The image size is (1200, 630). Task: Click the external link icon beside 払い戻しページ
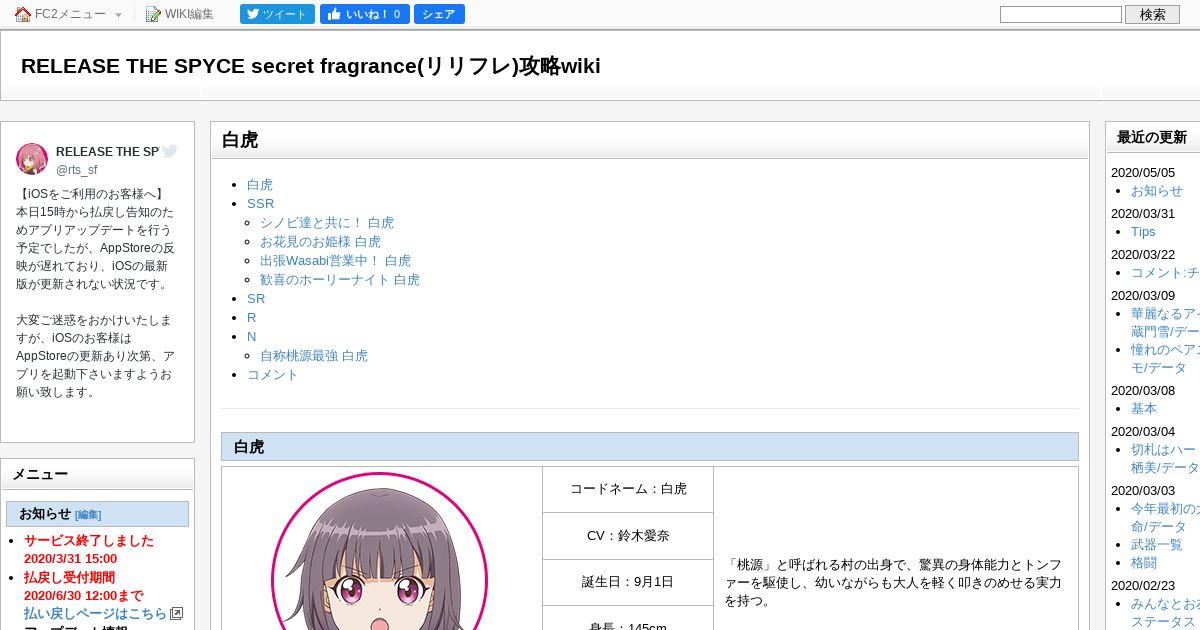(177, 614)
